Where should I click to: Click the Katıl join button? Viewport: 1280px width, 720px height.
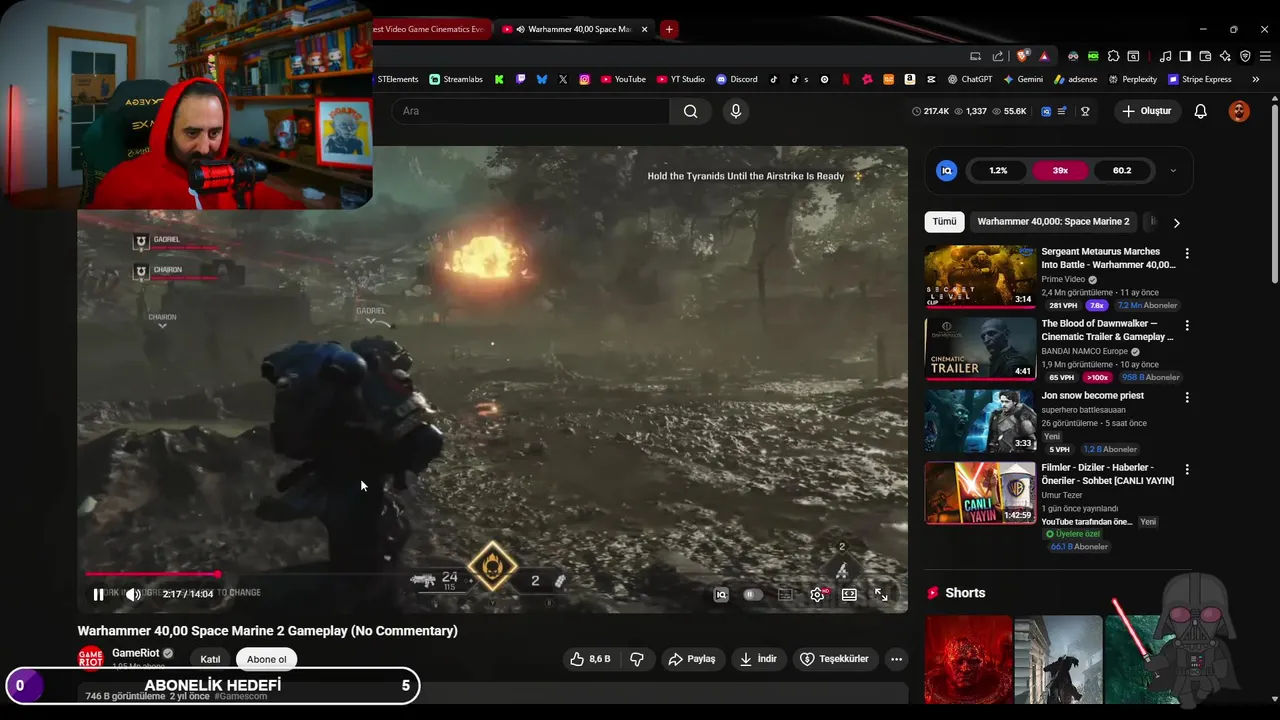coord(210,659)
